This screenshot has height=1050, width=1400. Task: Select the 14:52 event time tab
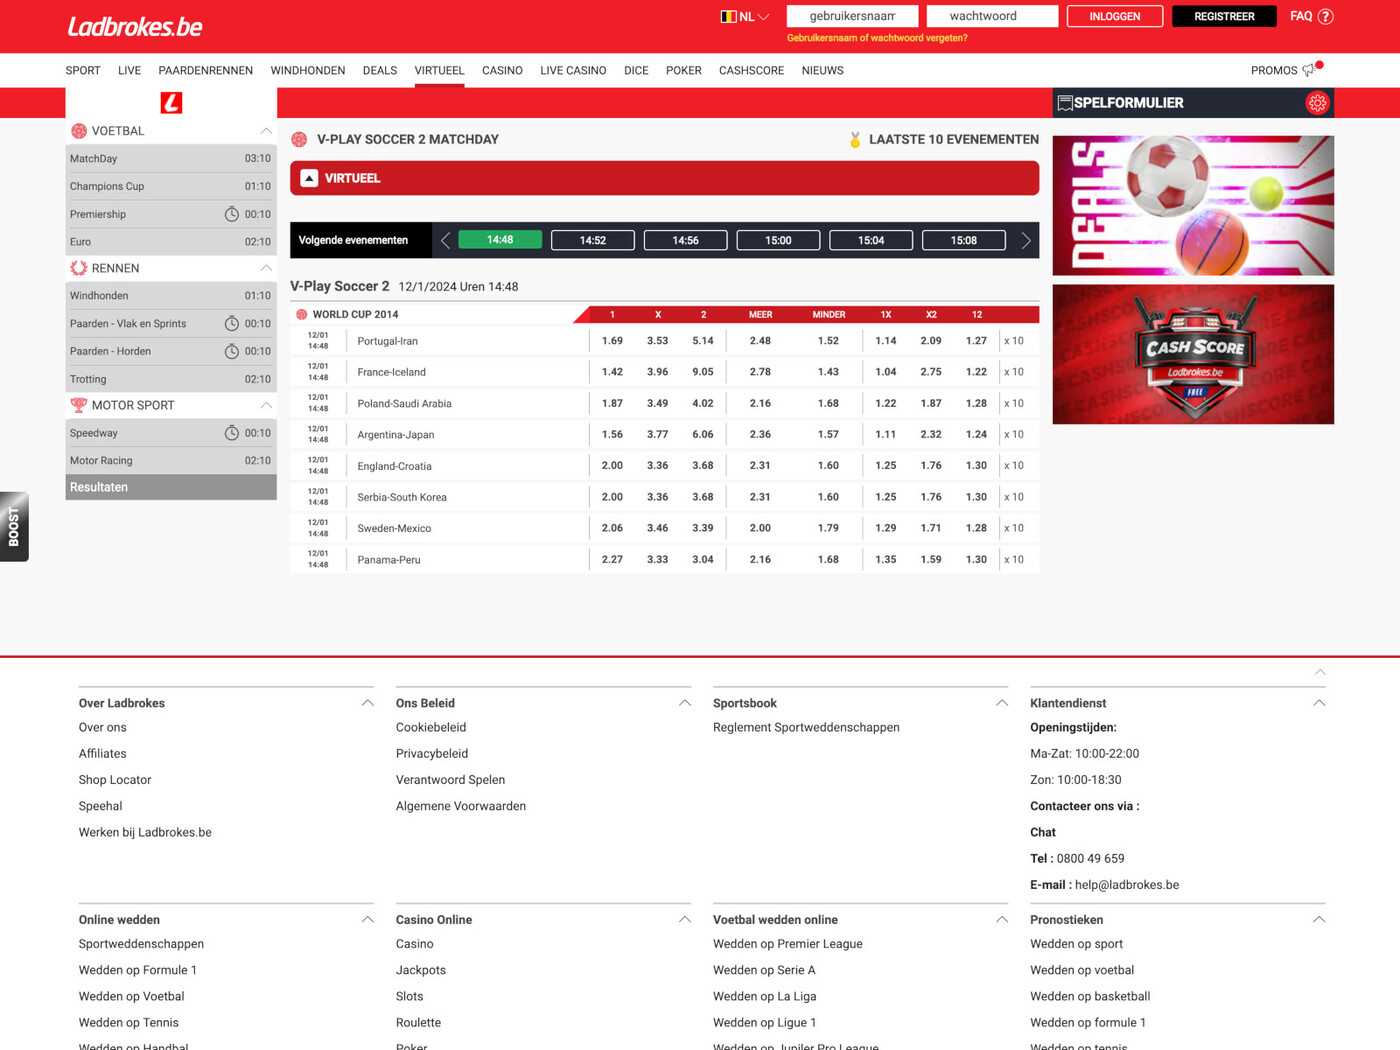593,240
